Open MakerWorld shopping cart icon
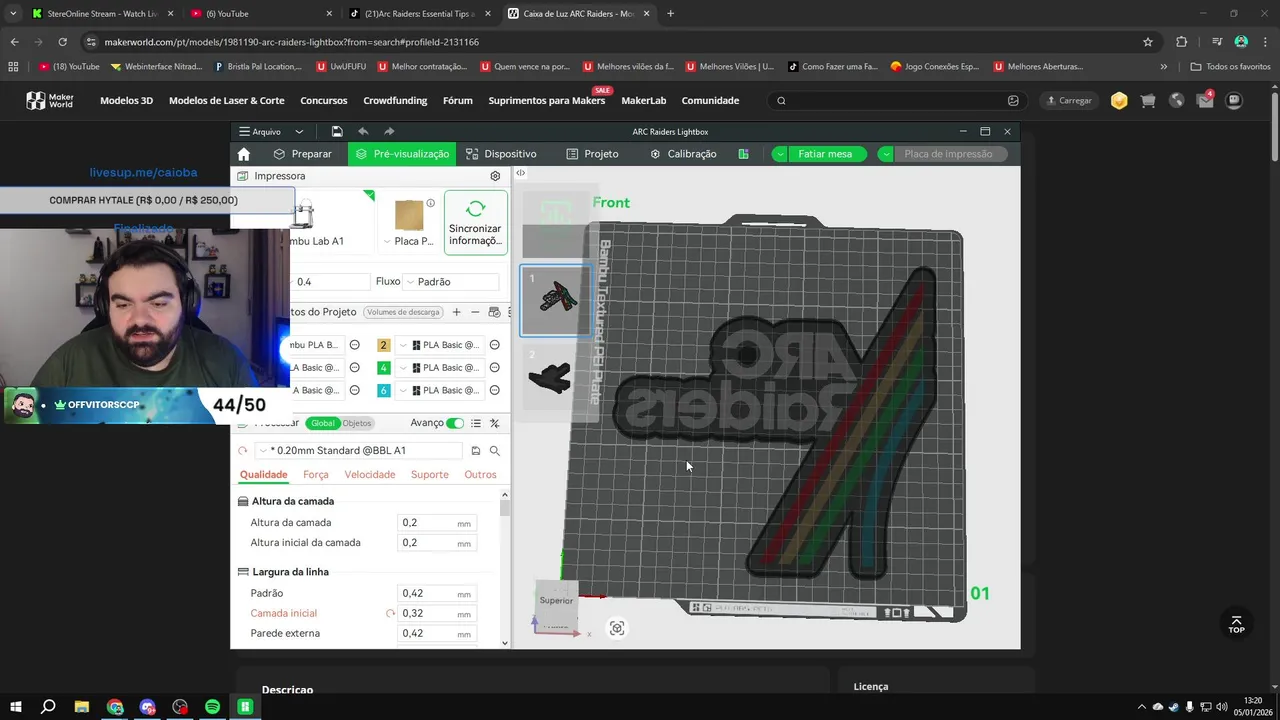 (1148, 100)
